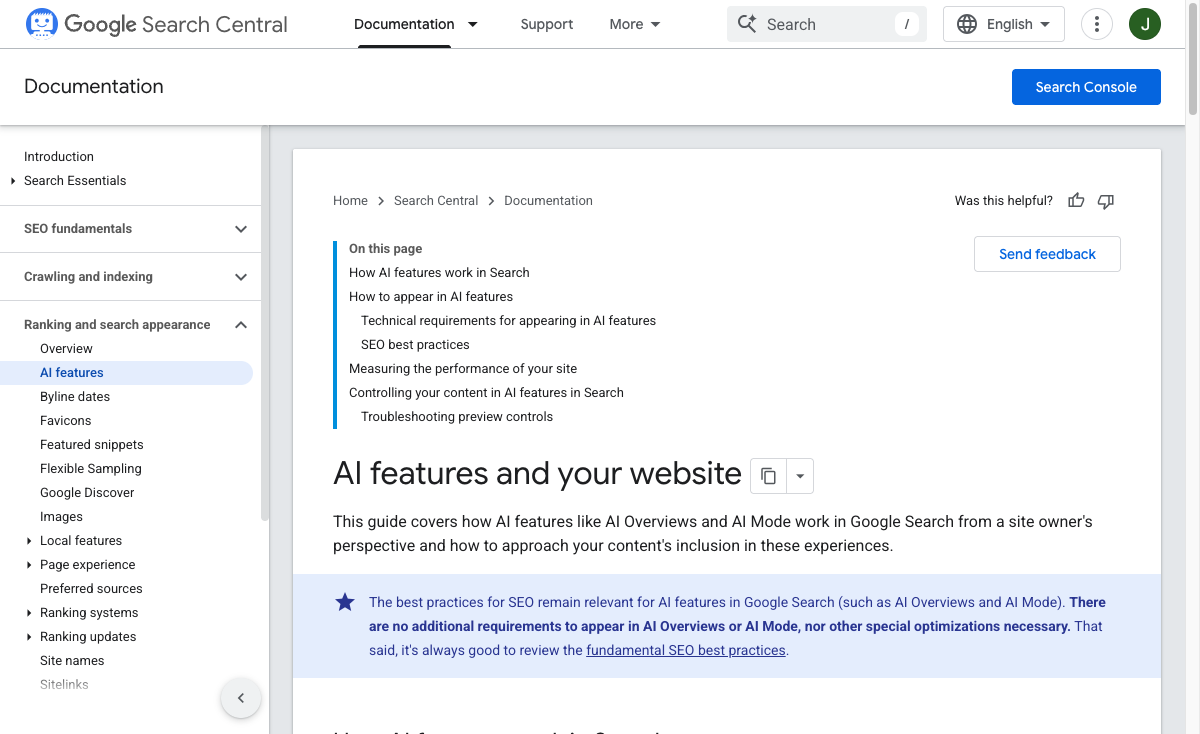Jump to SEO best practices section

pyautogui.click(x=415, y=345)
